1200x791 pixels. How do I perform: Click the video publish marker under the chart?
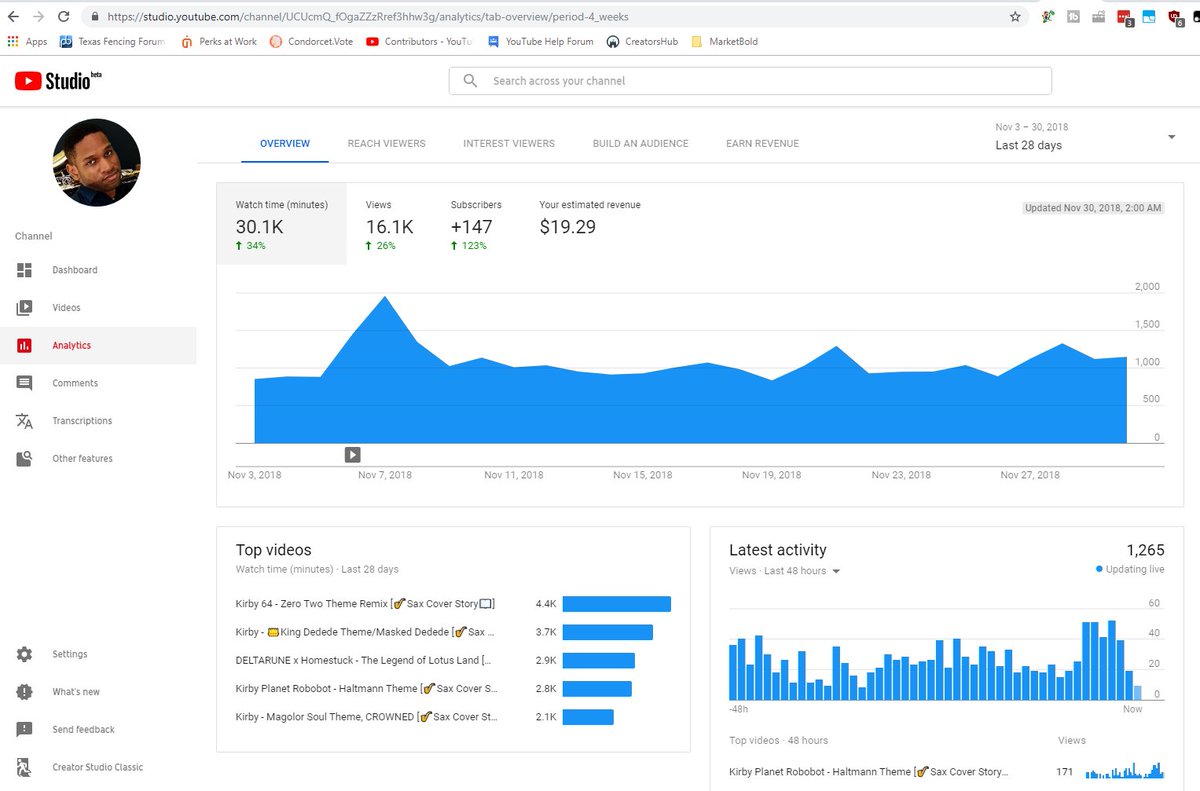click(352, 455)
